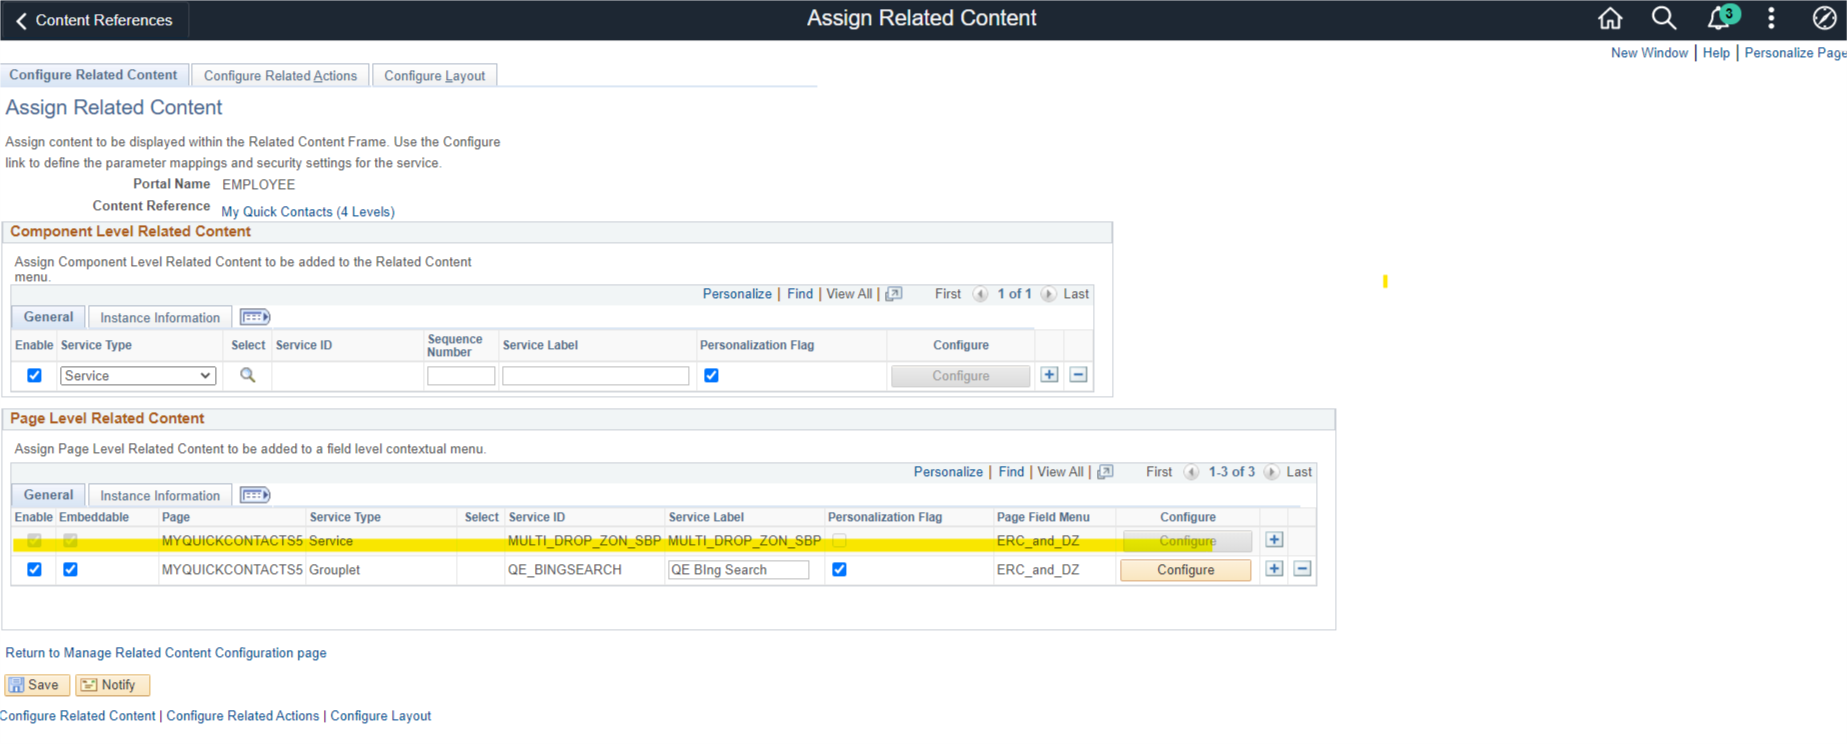Select General tab in Component Level grid
Screen dimensions: 1847x744
tap(48, 317)
